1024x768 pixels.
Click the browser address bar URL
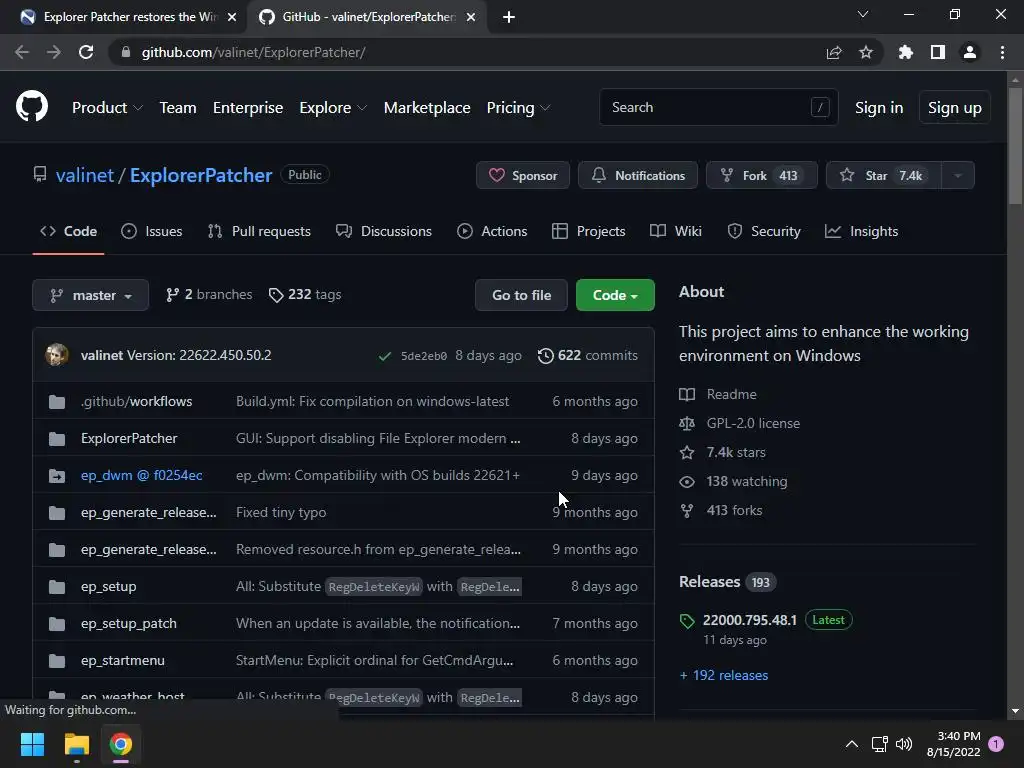click(253, 52)
